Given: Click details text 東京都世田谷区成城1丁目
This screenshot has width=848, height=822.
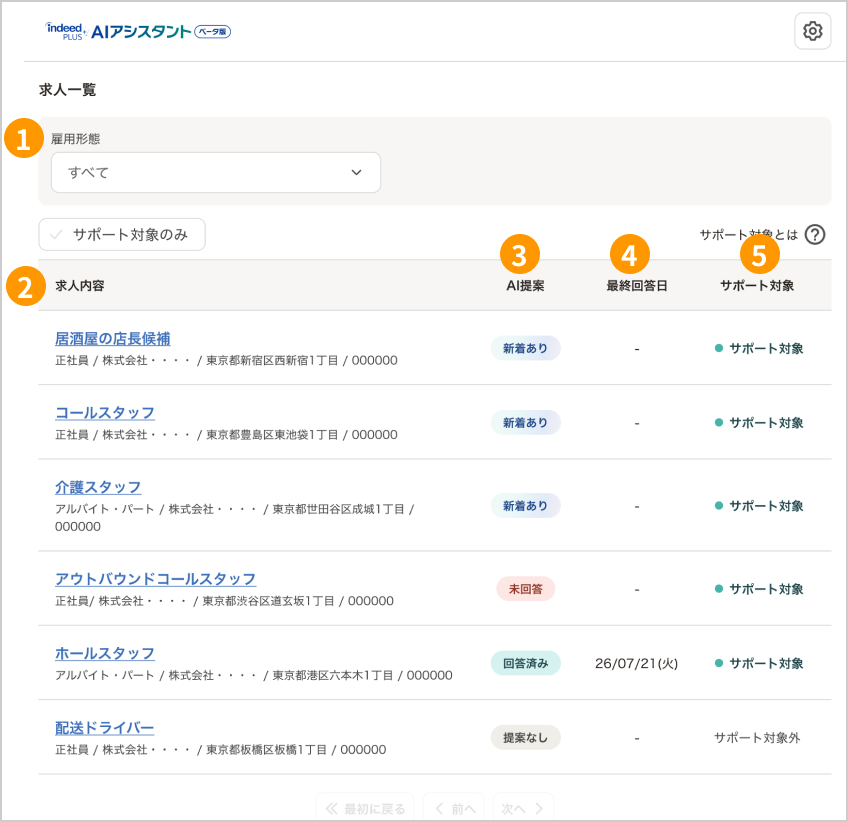Looking at the screenshot, I should coord(338,509).
